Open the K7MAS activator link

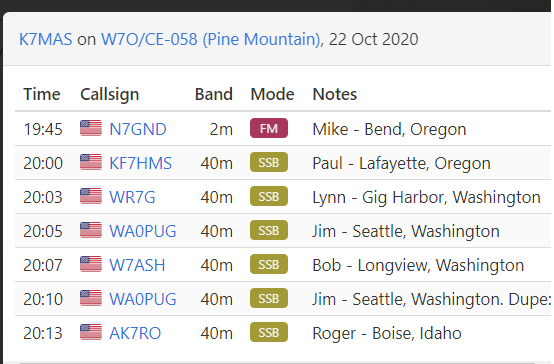[x=46, y=39]
